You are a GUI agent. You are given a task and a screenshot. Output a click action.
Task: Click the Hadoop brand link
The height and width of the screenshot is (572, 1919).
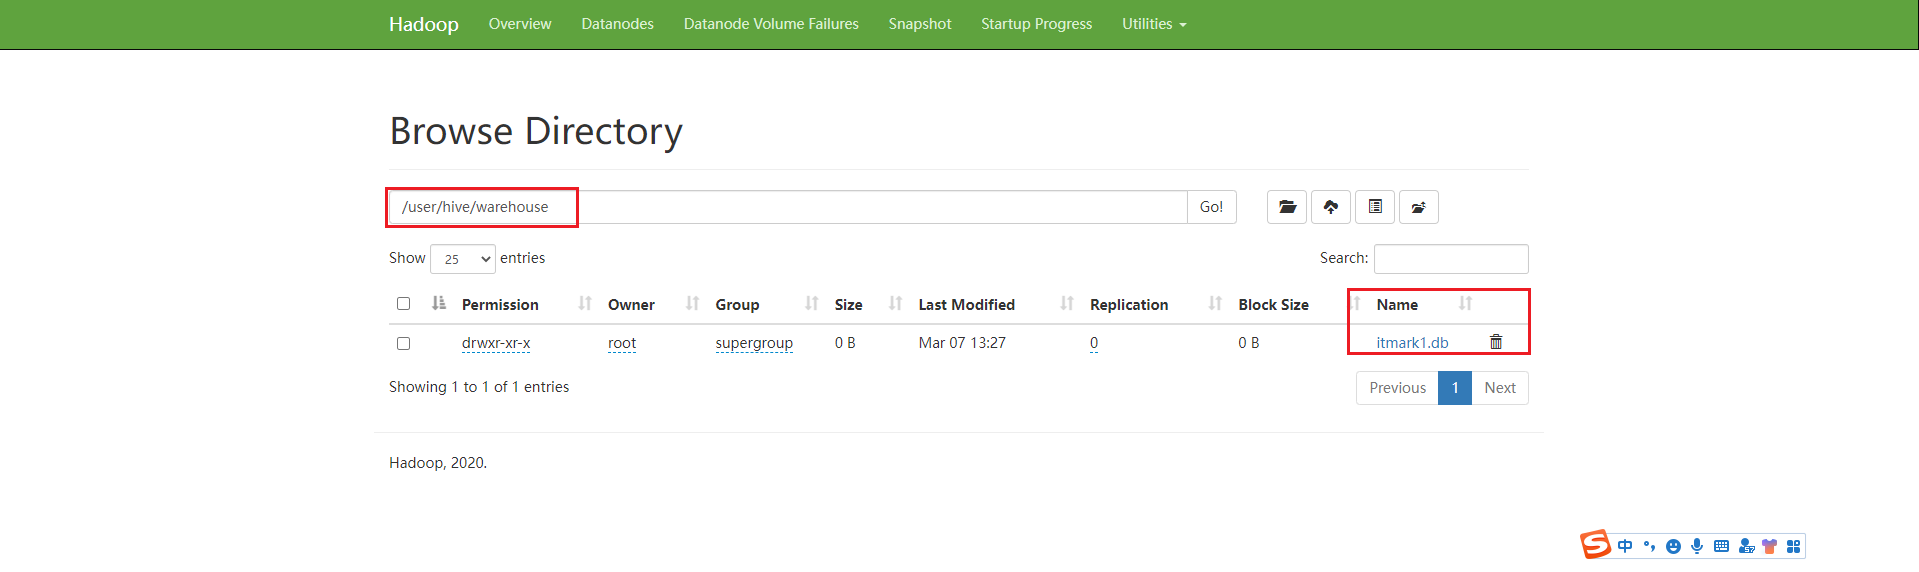pos(424,24)
